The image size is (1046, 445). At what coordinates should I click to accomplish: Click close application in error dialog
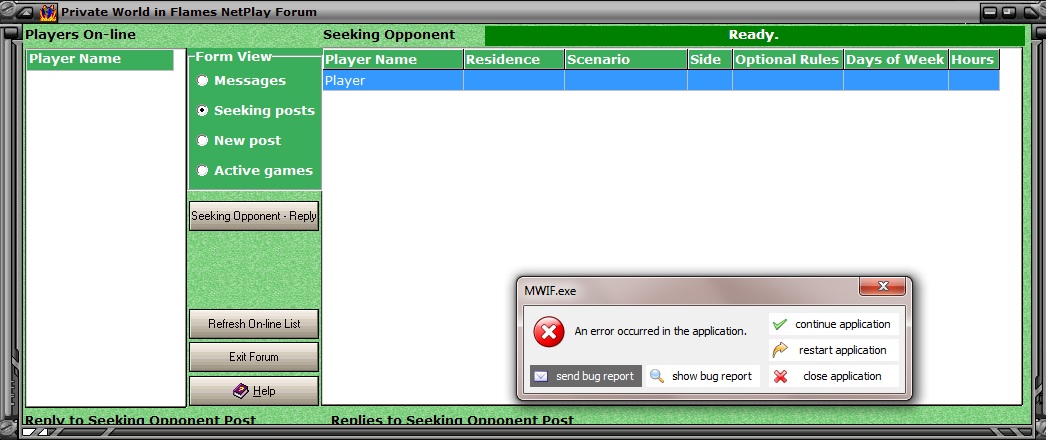[x=834, y=376]
